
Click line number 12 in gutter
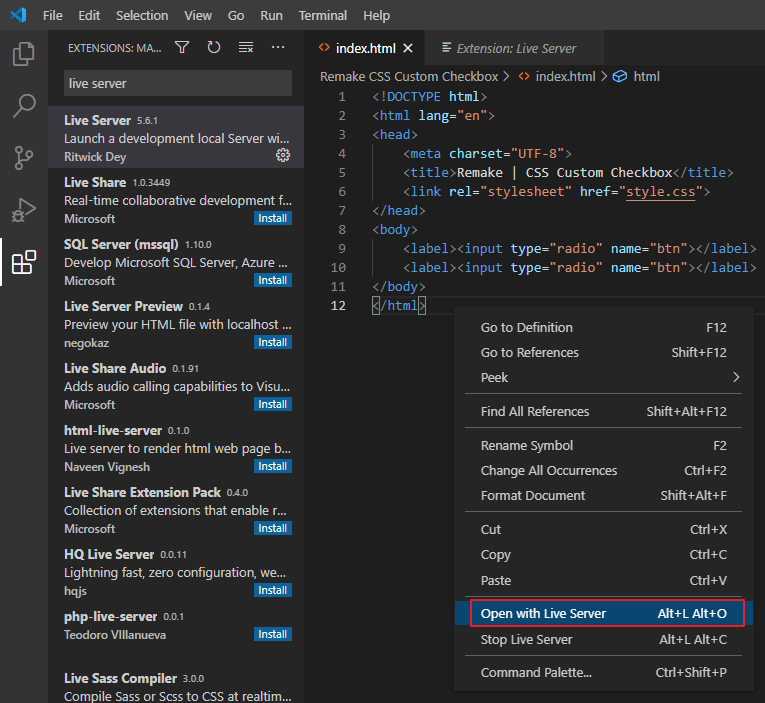click(x=338, y=305)
